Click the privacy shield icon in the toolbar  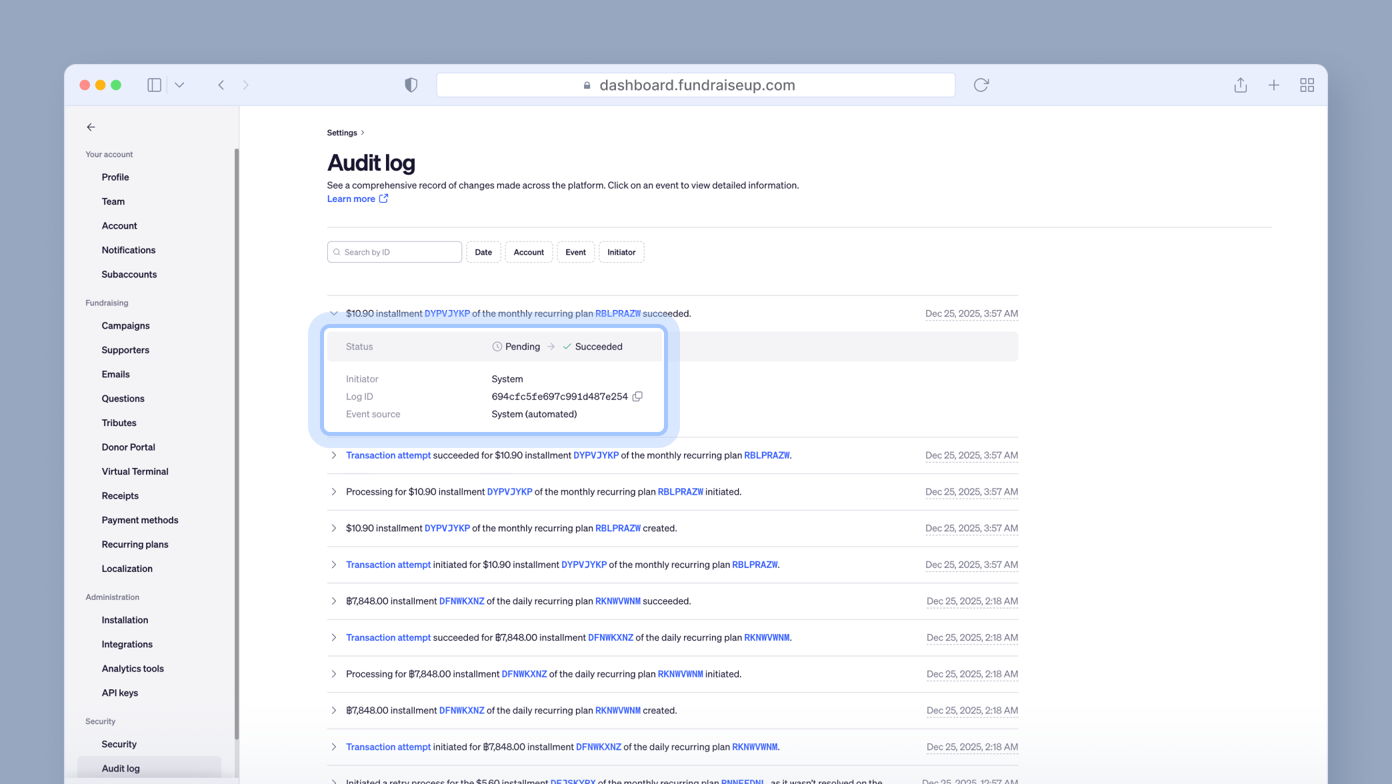[x=410, y=85]
